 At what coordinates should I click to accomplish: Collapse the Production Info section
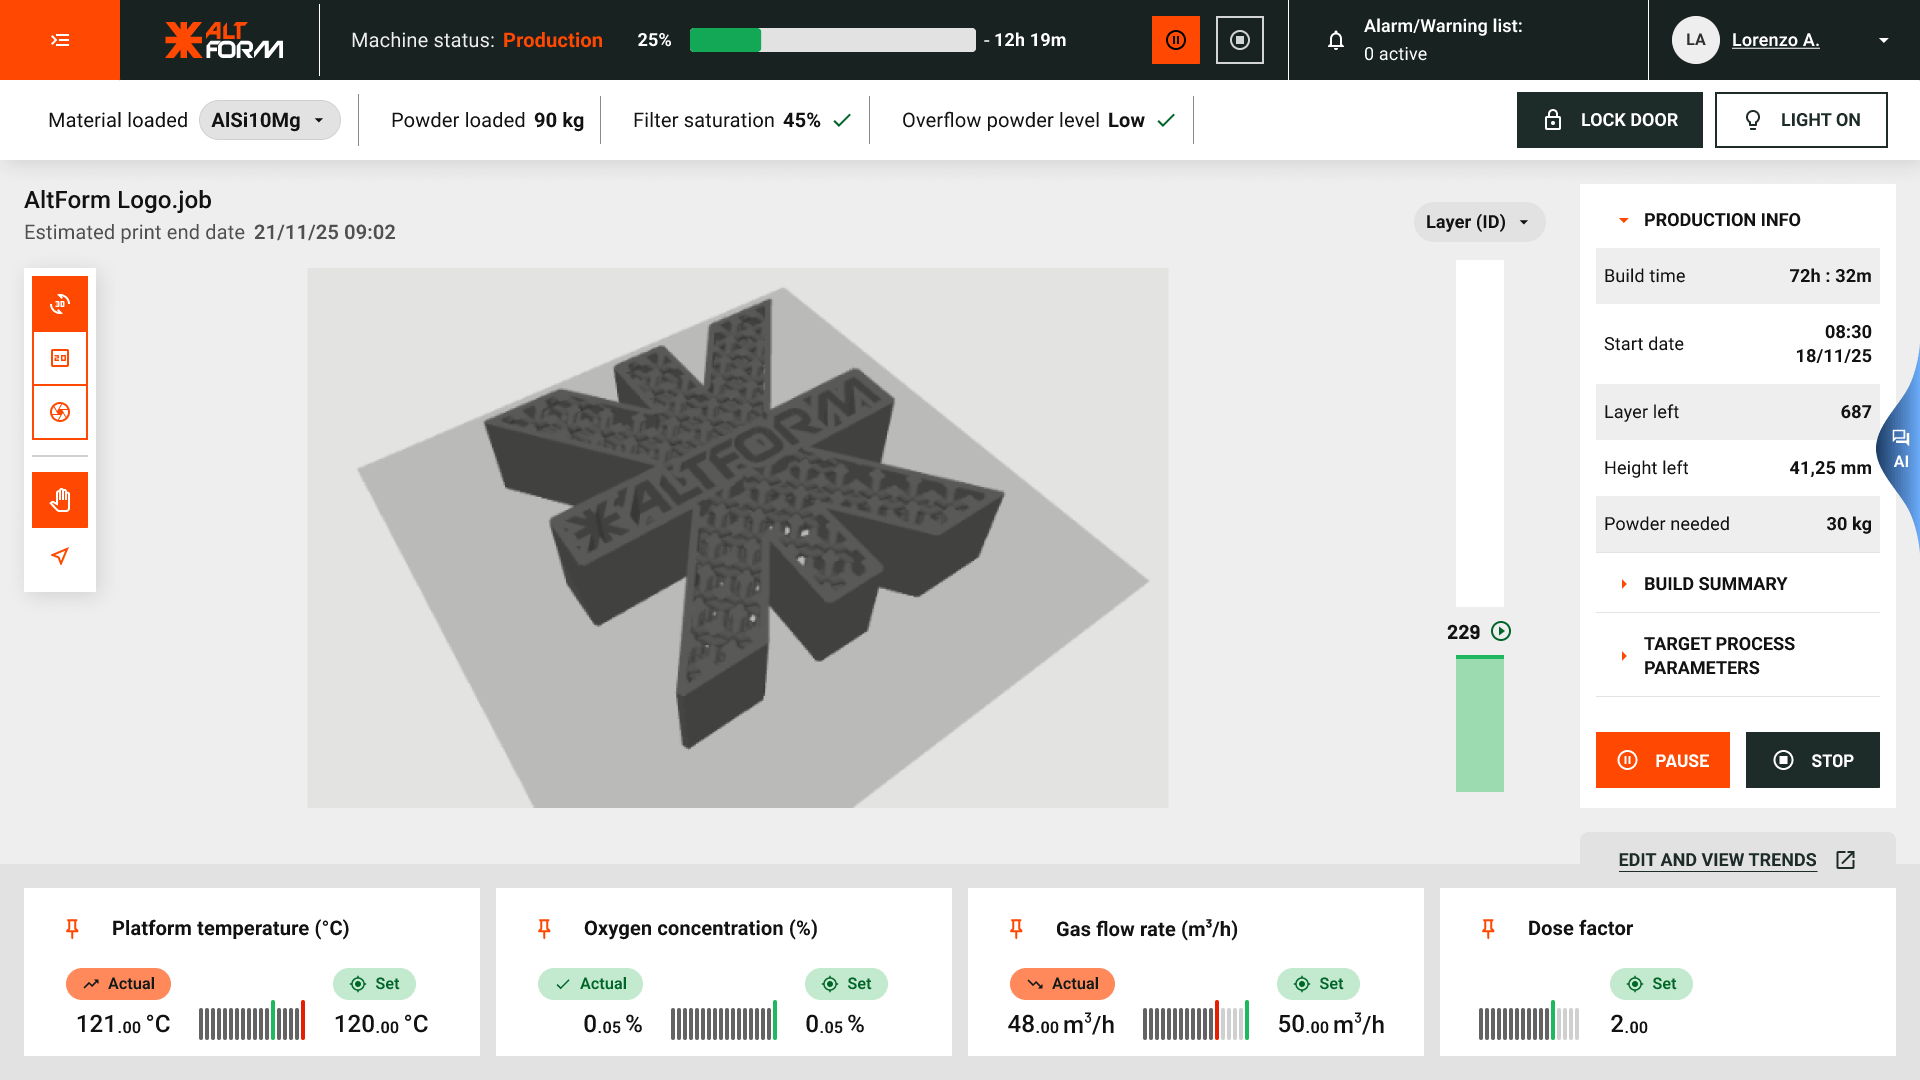coord(1738,220)
